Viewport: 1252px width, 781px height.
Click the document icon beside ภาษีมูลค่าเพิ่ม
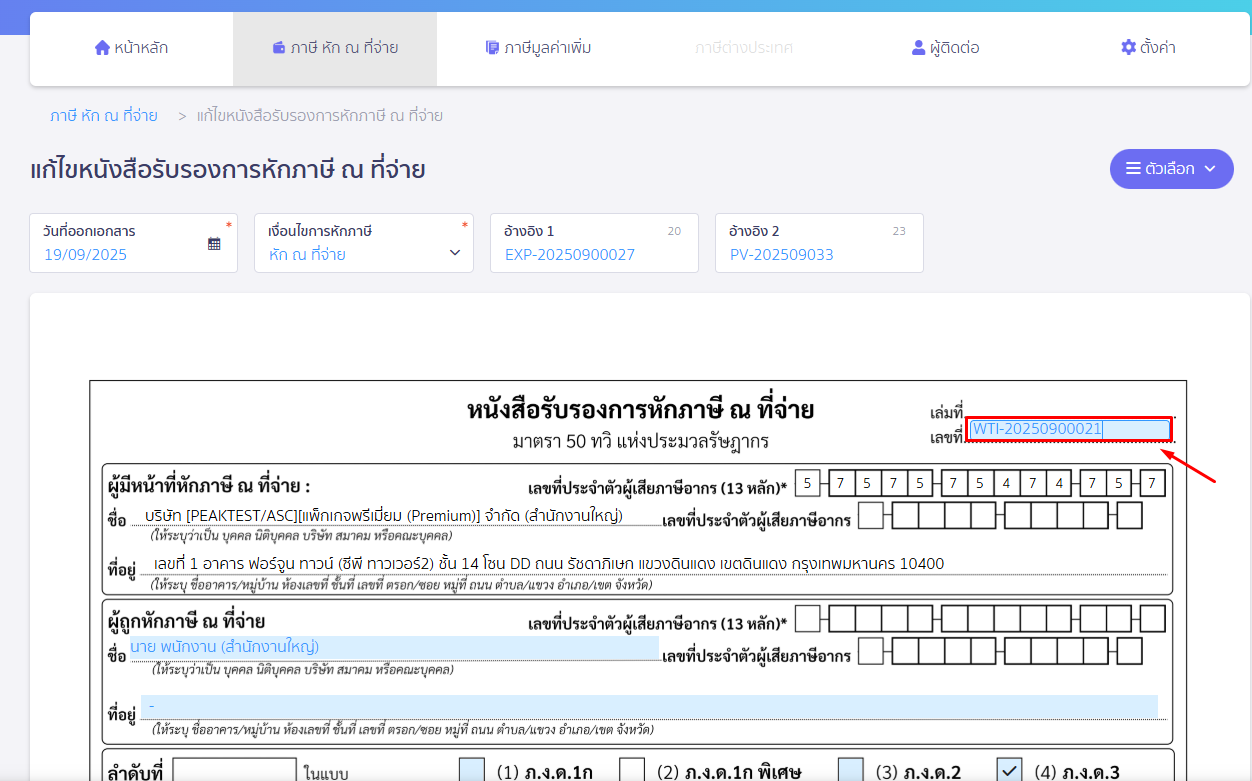(489, 46)
